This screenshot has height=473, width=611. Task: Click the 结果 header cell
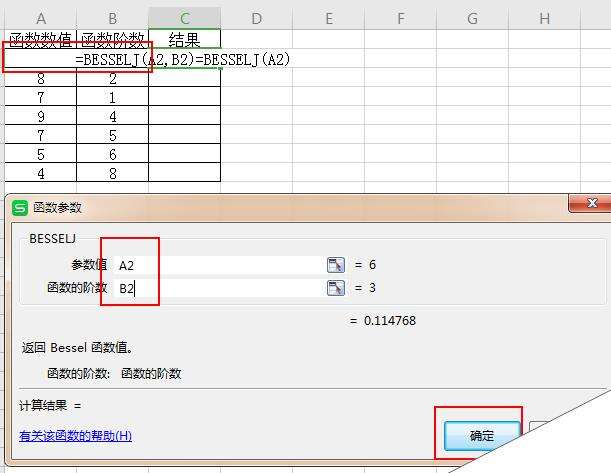185,39
